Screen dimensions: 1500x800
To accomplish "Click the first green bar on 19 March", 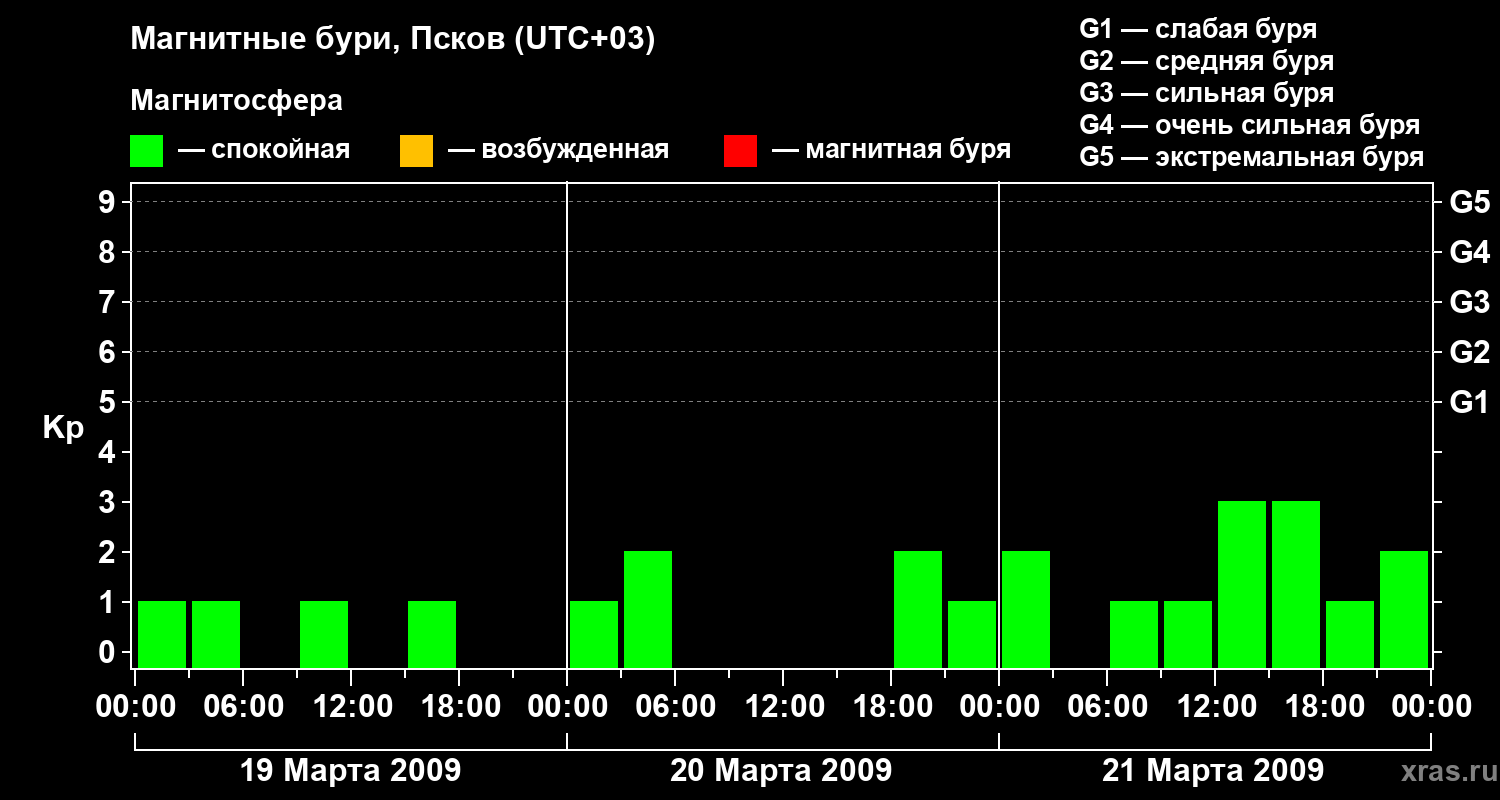I will coord(162,634).
